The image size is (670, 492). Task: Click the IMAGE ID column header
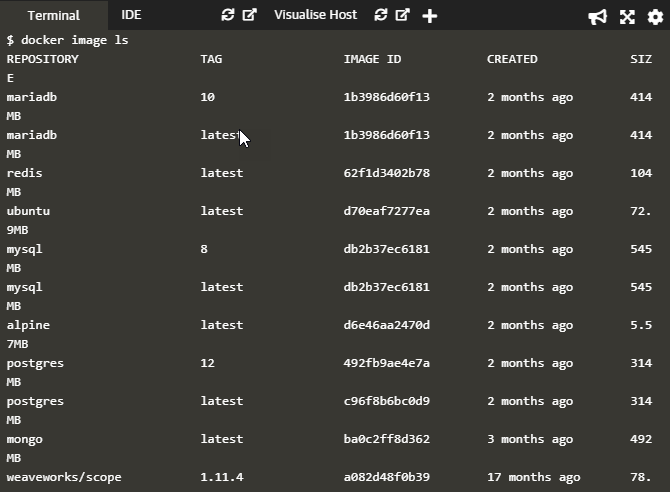coord(372,59)
